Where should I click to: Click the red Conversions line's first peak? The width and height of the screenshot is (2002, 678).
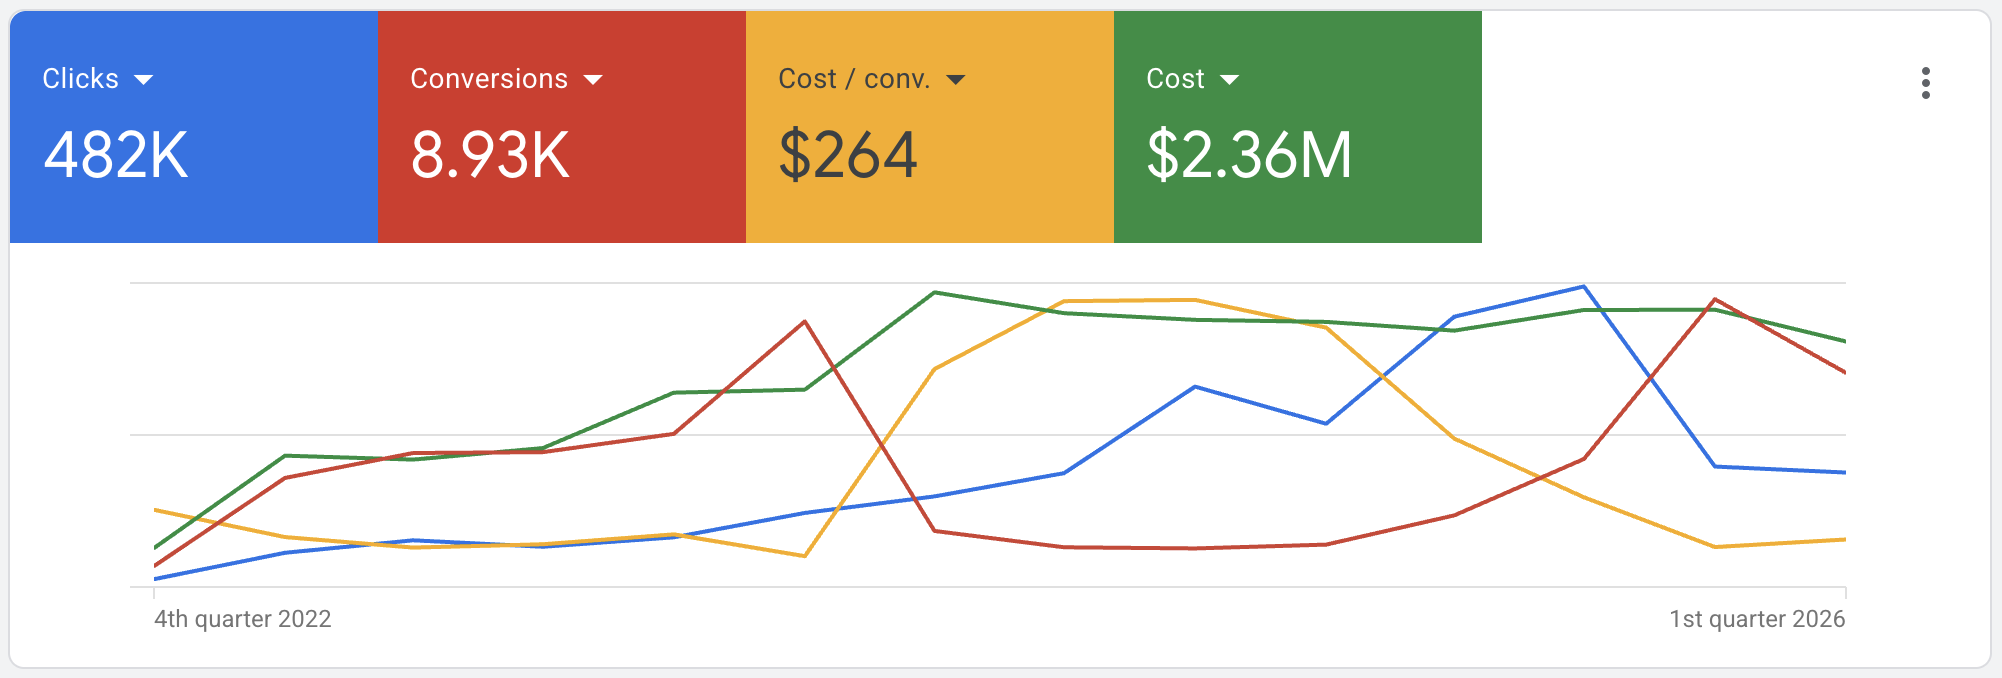click(804, 321)
